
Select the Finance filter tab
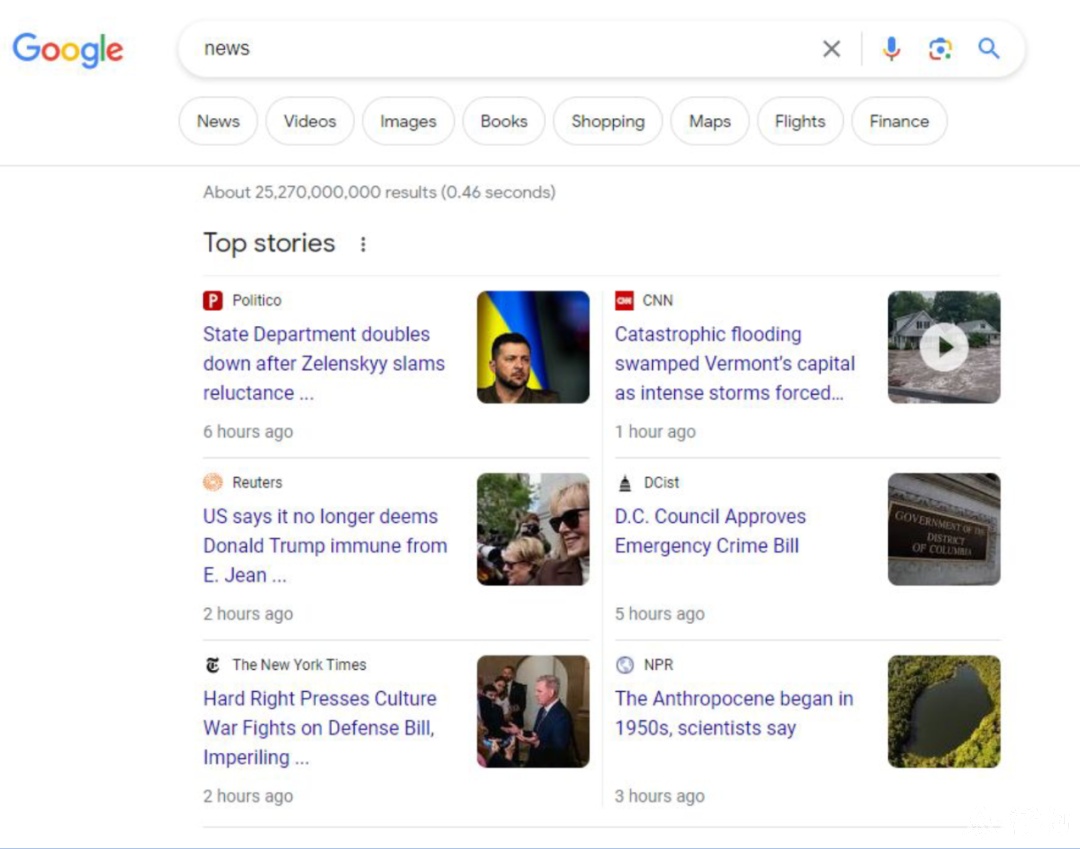(899, 121)
